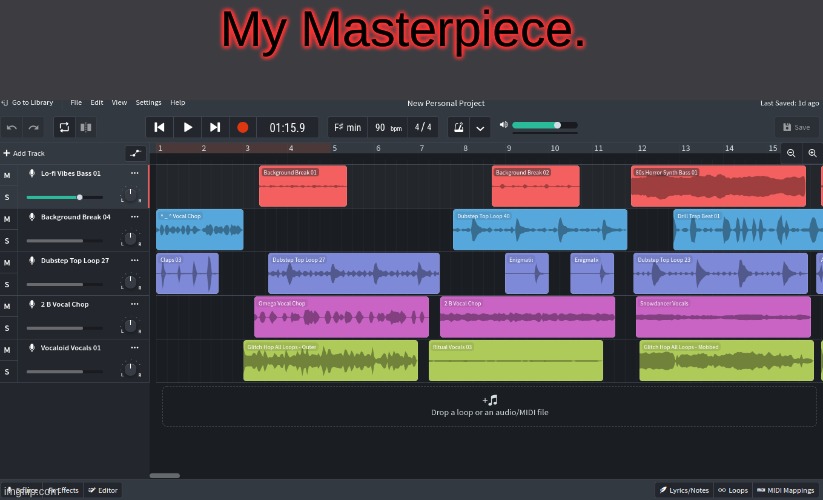Viewport: 823px width, 500px height.
Task: Toggle the metronome on or off
Action: point(457,127)
